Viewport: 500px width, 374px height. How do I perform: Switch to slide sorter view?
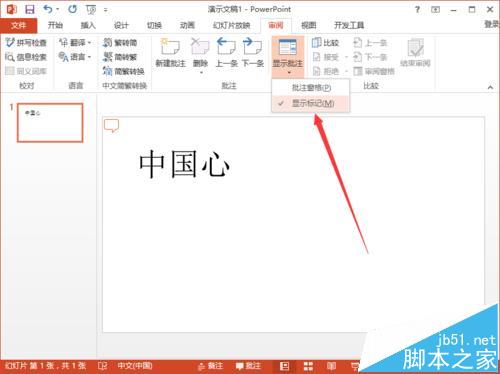(308, 366)
